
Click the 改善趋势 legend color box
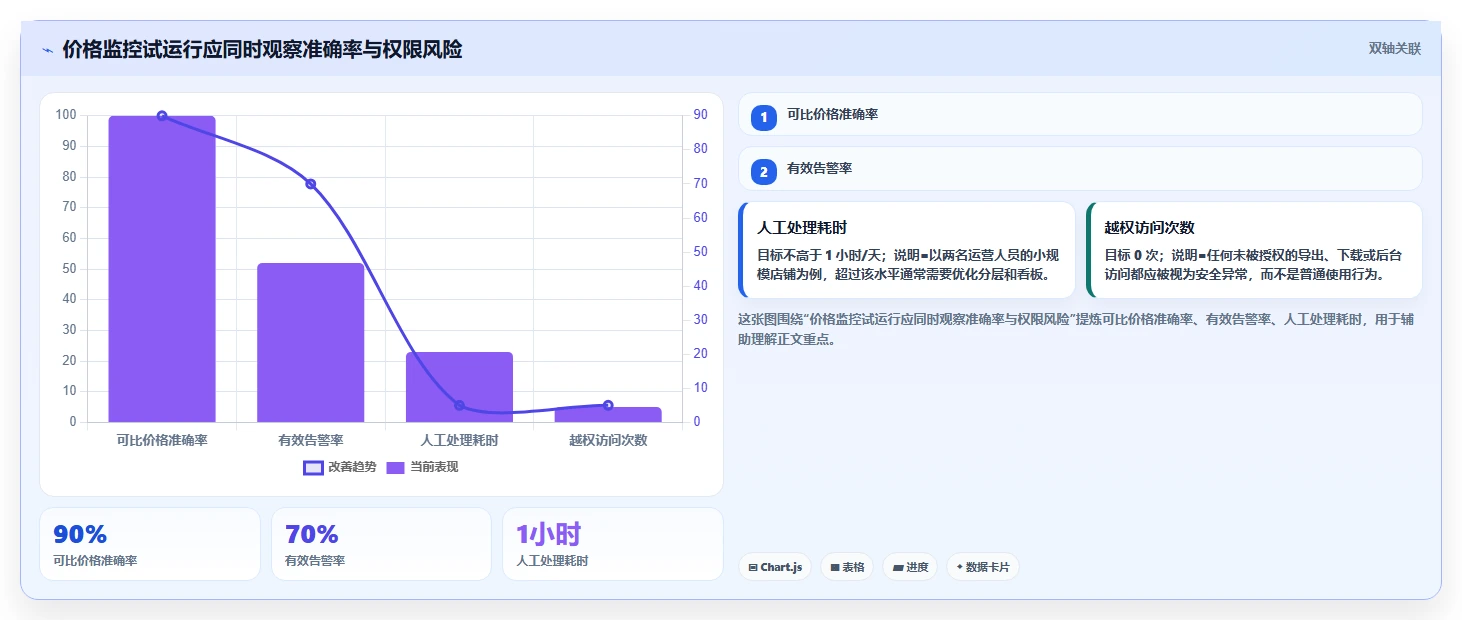coord(313,468)
